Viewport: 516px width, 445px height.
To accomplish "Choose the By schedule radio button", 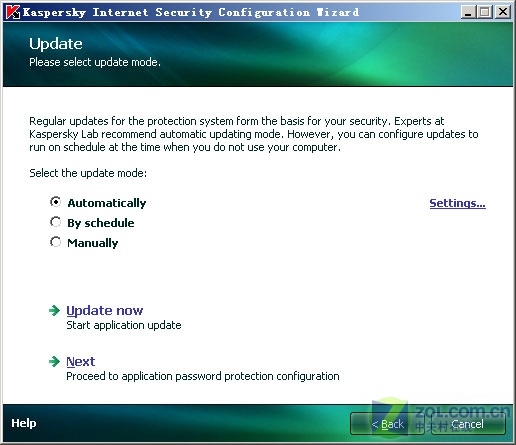I will (55, 222).
